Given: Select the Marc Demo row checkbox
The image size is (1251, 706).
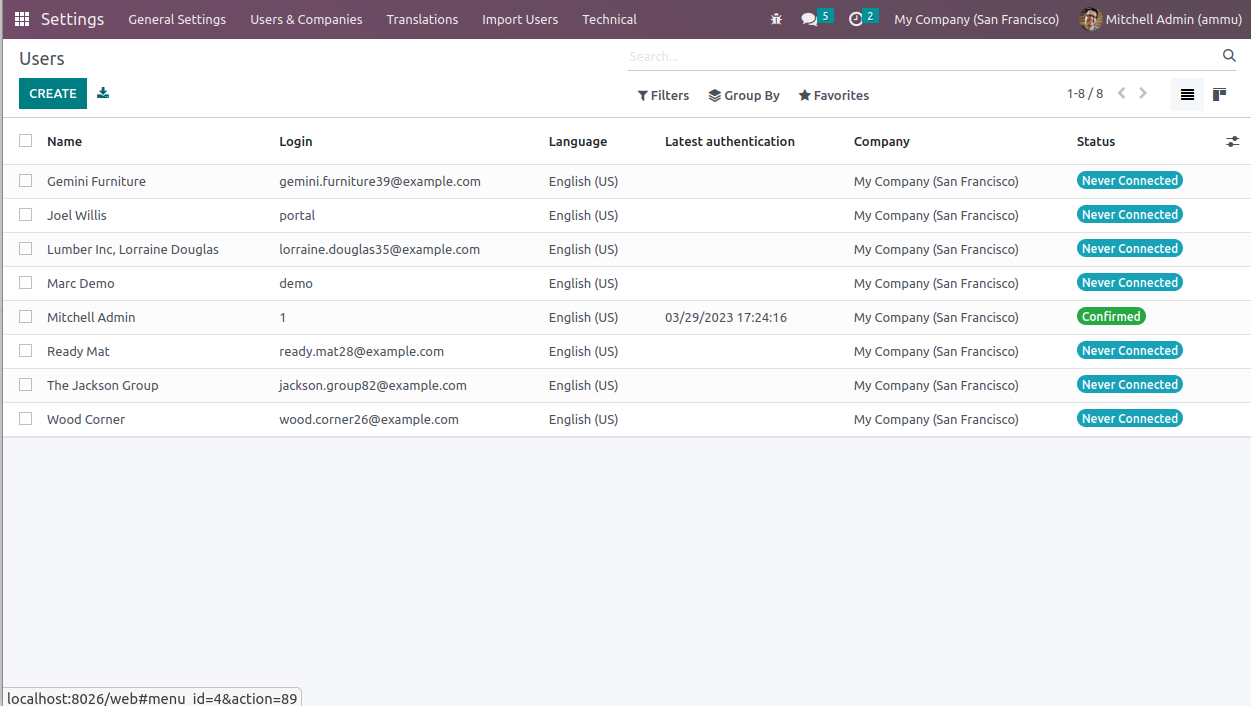Looking at the screenshot, I should [x=26, y=283].
